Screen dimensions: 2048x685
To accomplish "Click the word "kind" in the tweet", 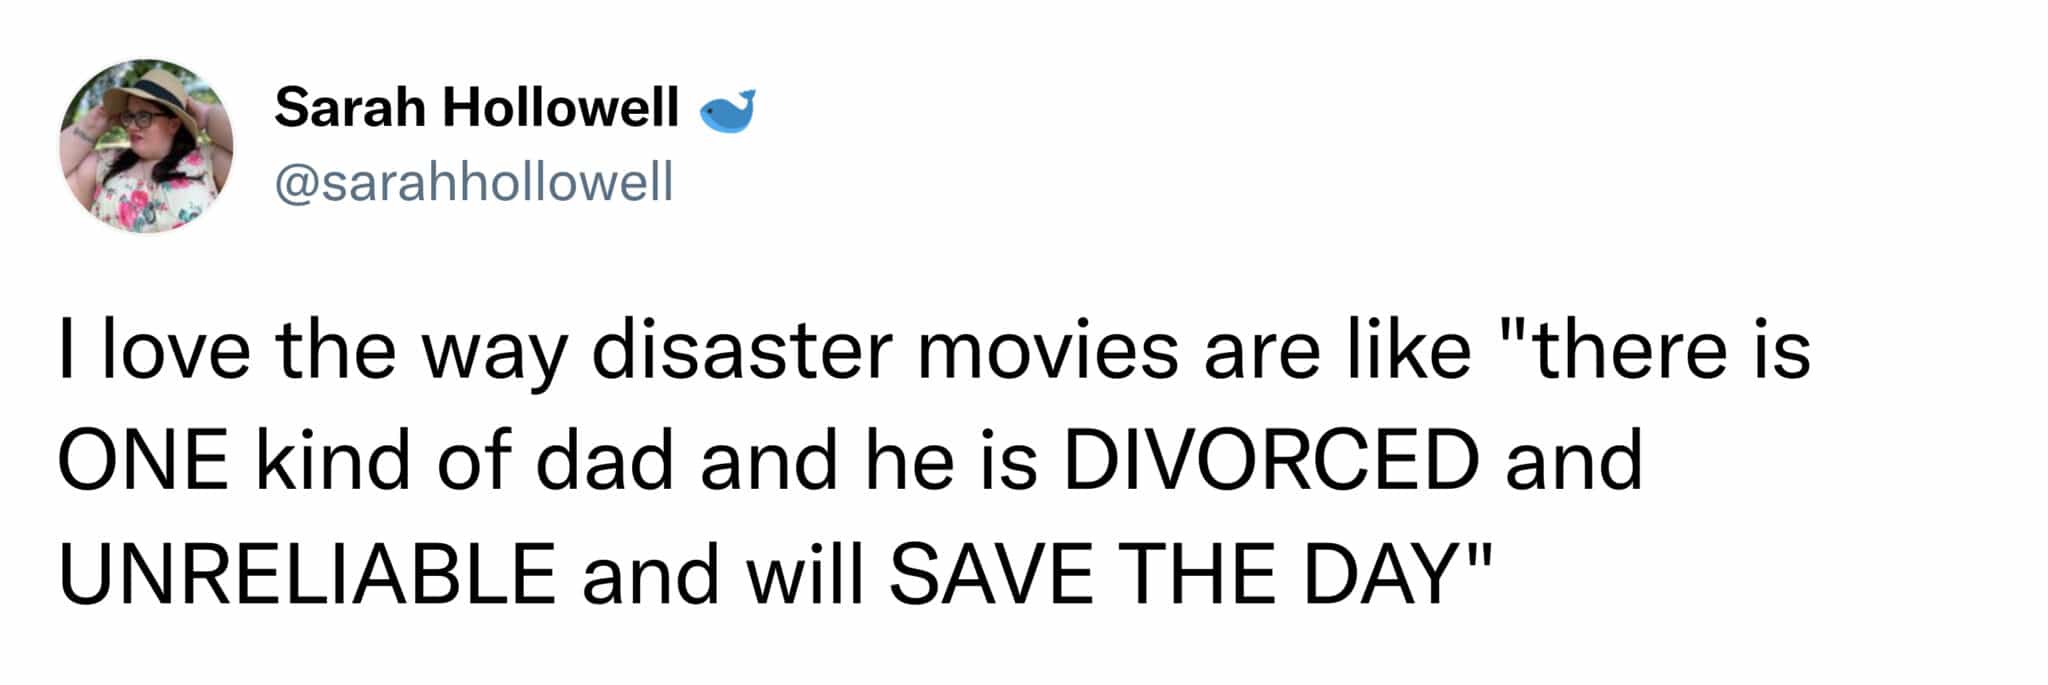I will coord(333,460).
